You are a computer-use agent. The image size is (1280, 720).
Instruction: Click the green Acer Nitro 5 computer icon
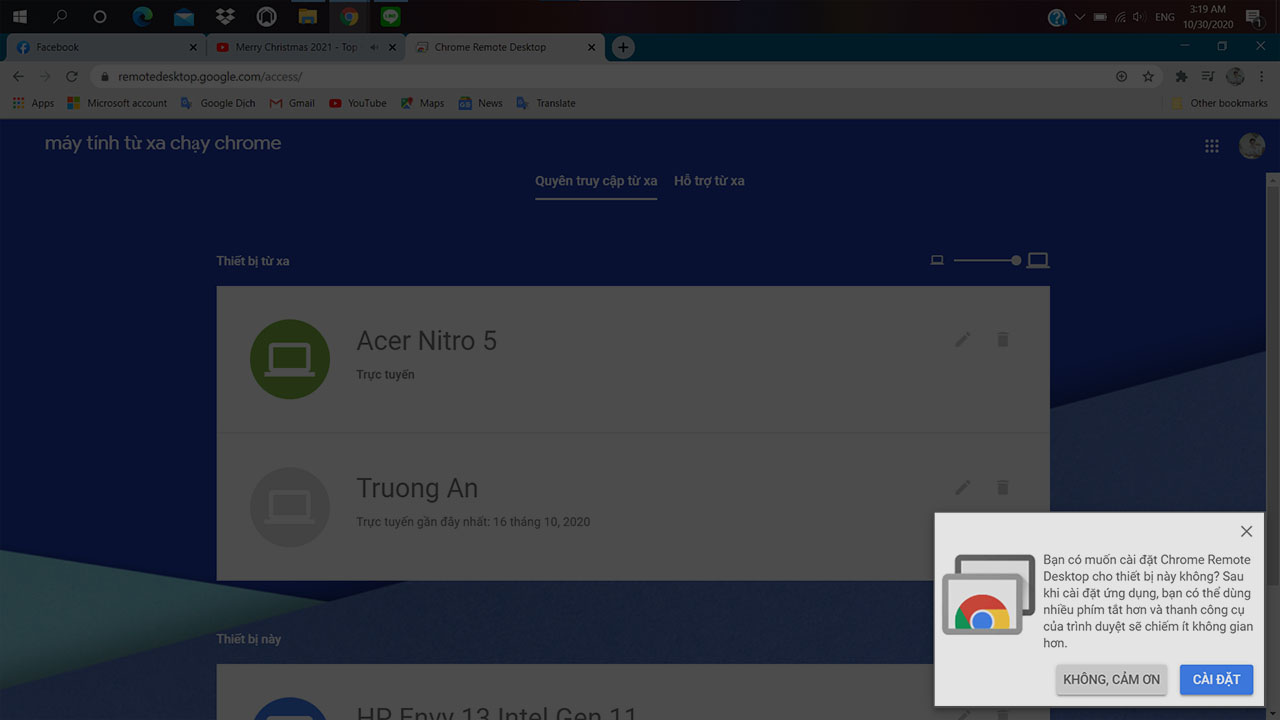[290, 359]
